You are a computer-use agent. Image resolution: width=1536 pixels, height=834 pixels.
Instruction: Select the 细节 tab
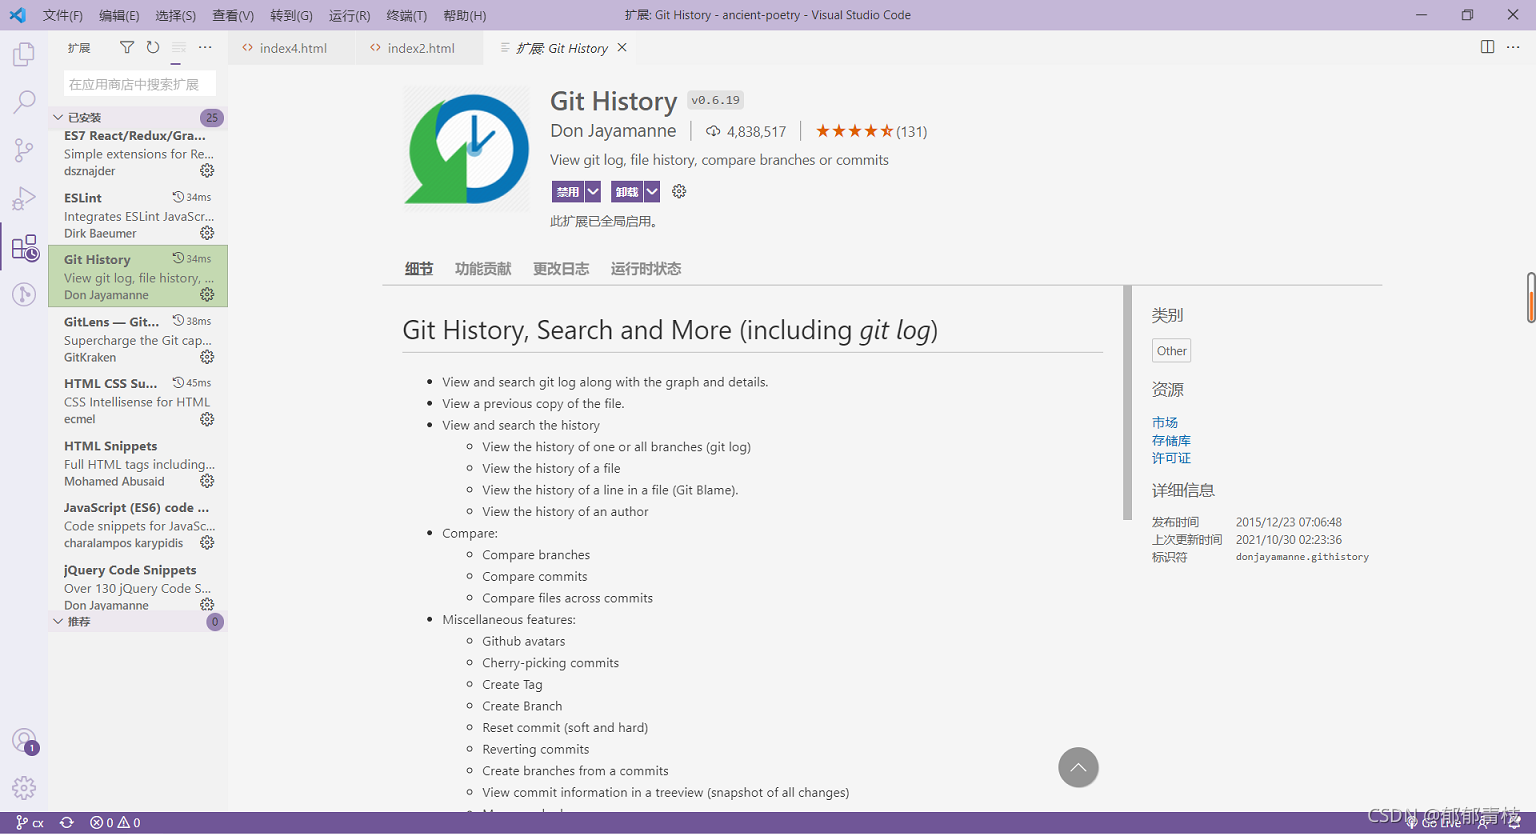[419, 269]
